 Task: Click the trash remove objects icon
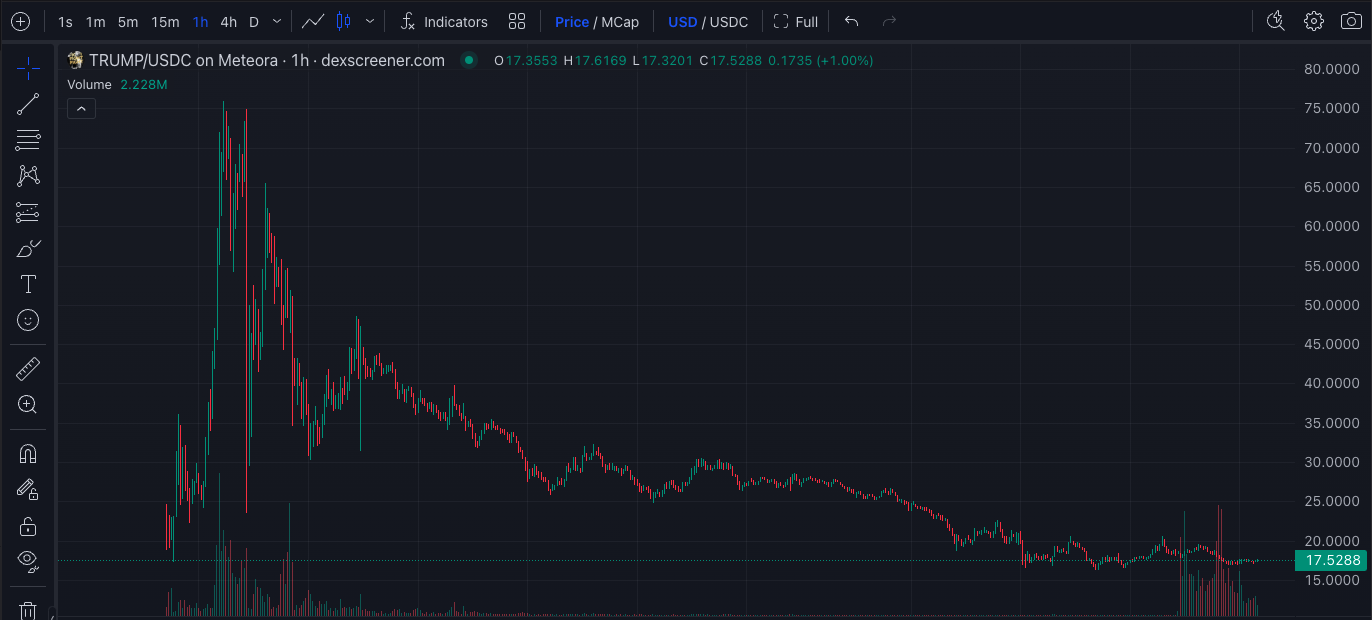coord(28,609)
